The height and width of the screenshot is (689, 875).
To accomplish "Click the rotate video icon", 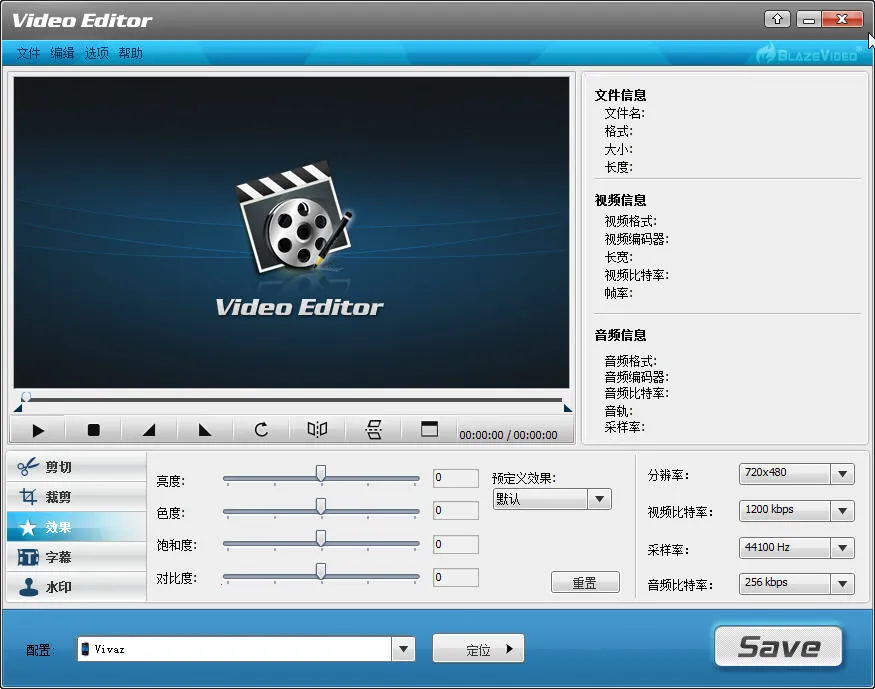I will click(x=261, y=430).
